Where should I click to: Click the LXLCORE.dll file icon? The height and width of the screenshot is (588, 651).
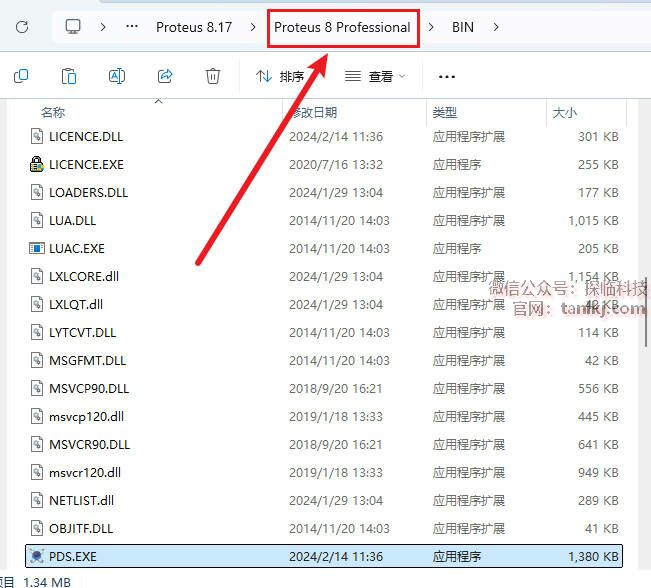point(37,276)
